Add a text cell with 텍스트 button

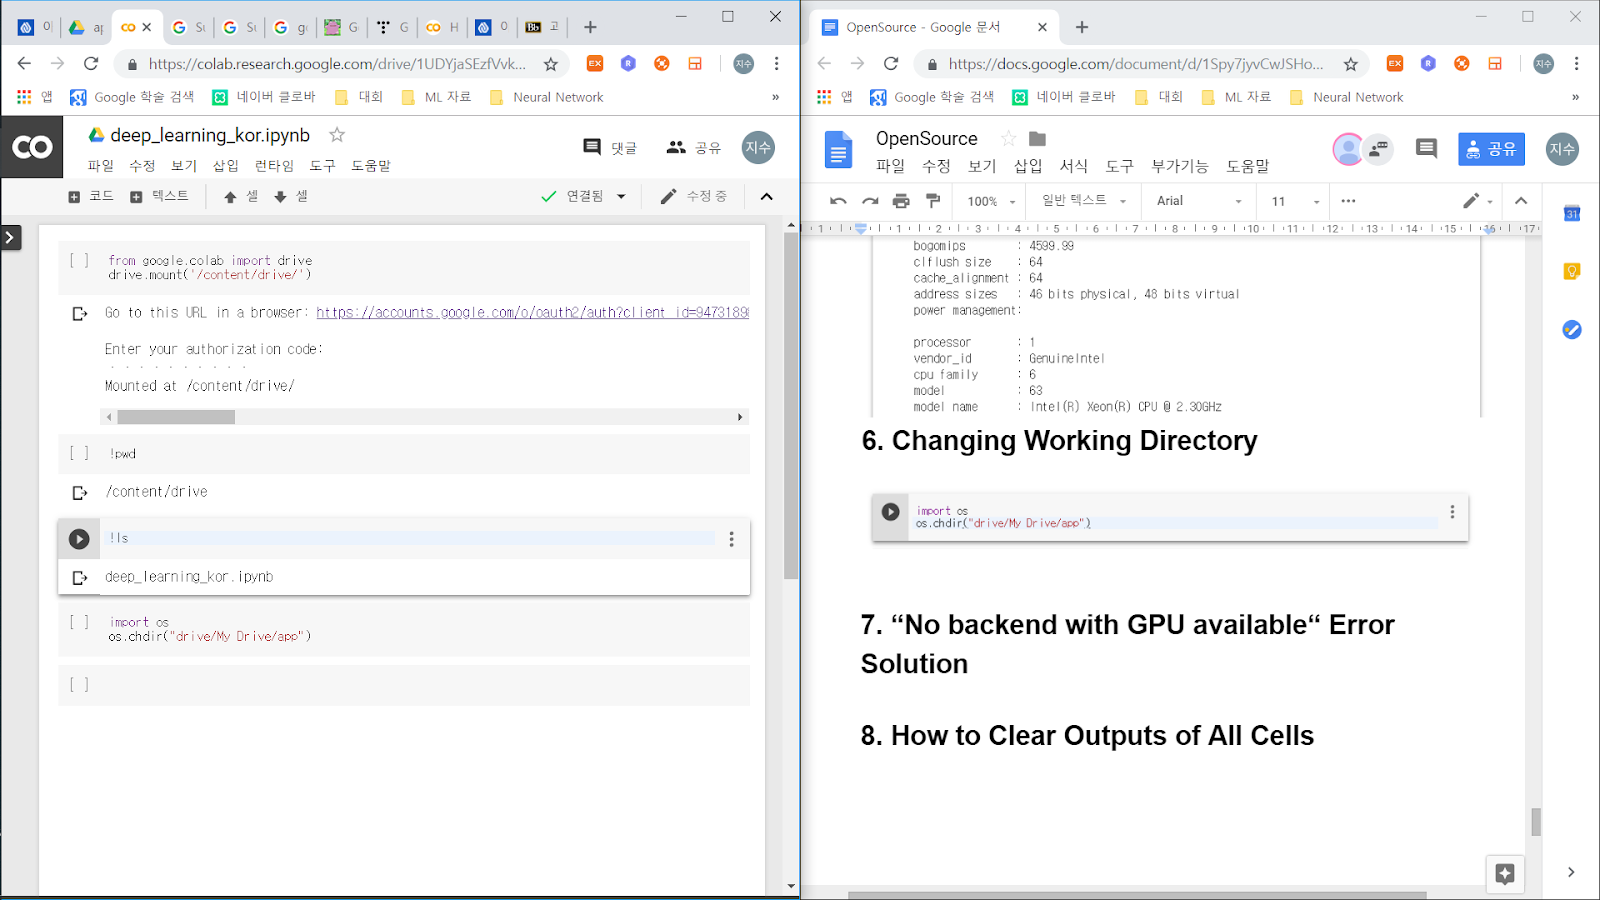click(159, 196)
